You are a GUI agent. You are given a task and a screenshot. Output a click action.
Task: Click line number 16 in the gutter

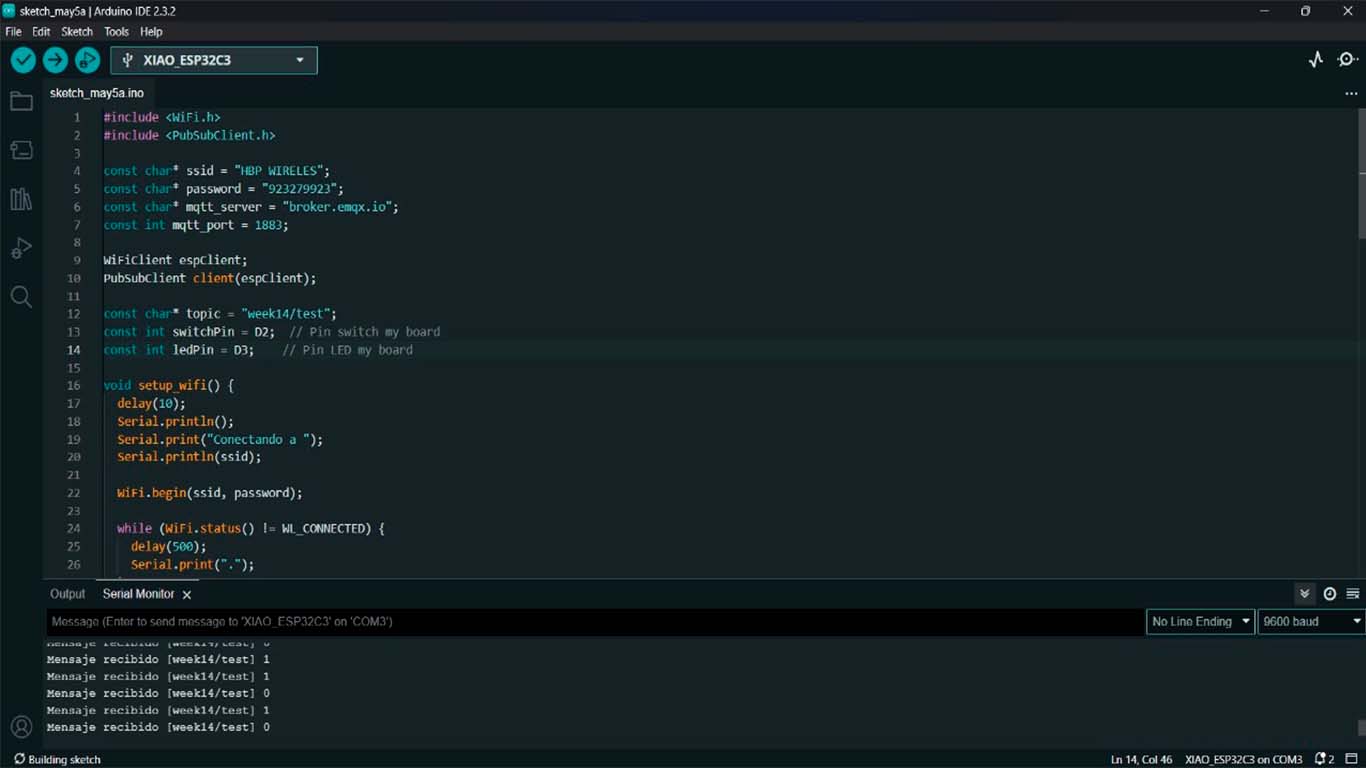73,386
